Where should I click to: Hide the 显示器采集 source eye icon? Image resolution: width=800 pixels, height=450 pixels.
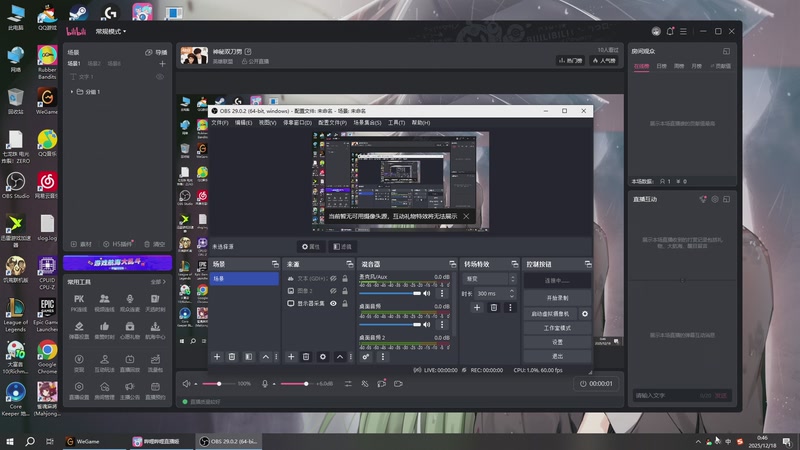click(333, 303)
